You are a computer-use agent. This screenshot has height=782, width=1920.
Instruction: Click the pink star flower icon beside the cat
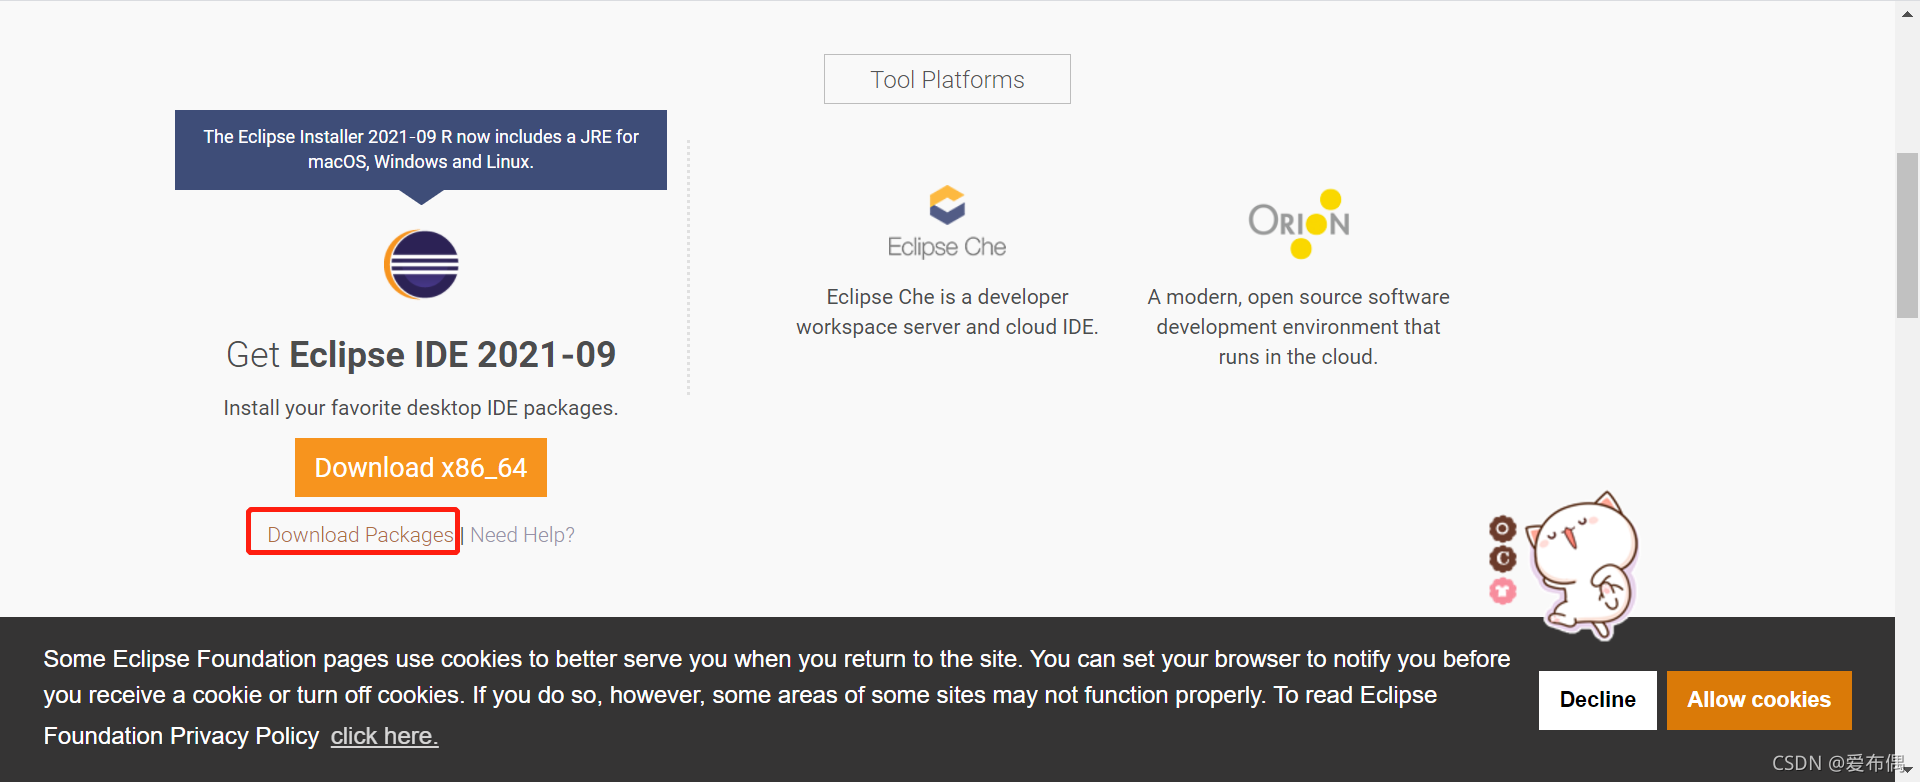pyautogui.click(x=1503, y=591)
